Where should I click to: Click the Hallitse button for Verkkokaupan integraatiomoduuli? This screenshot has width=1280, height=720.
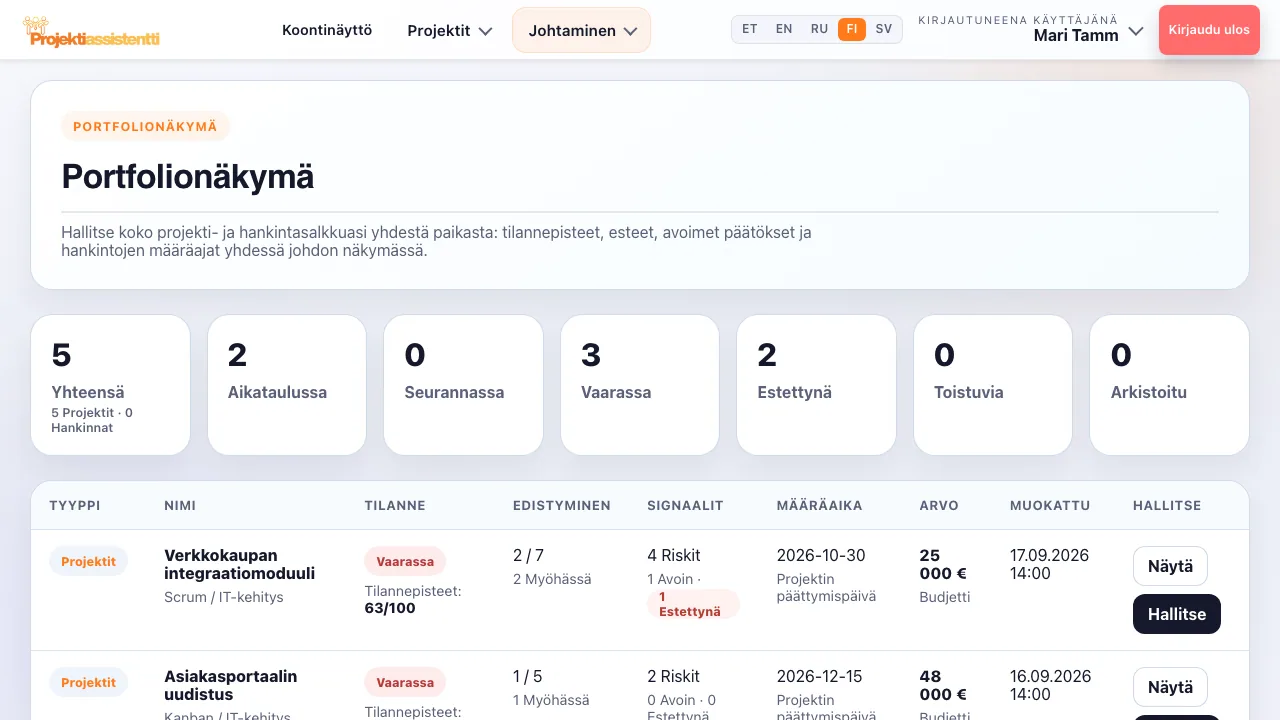pyautogui.click(x=1177, y=614)
